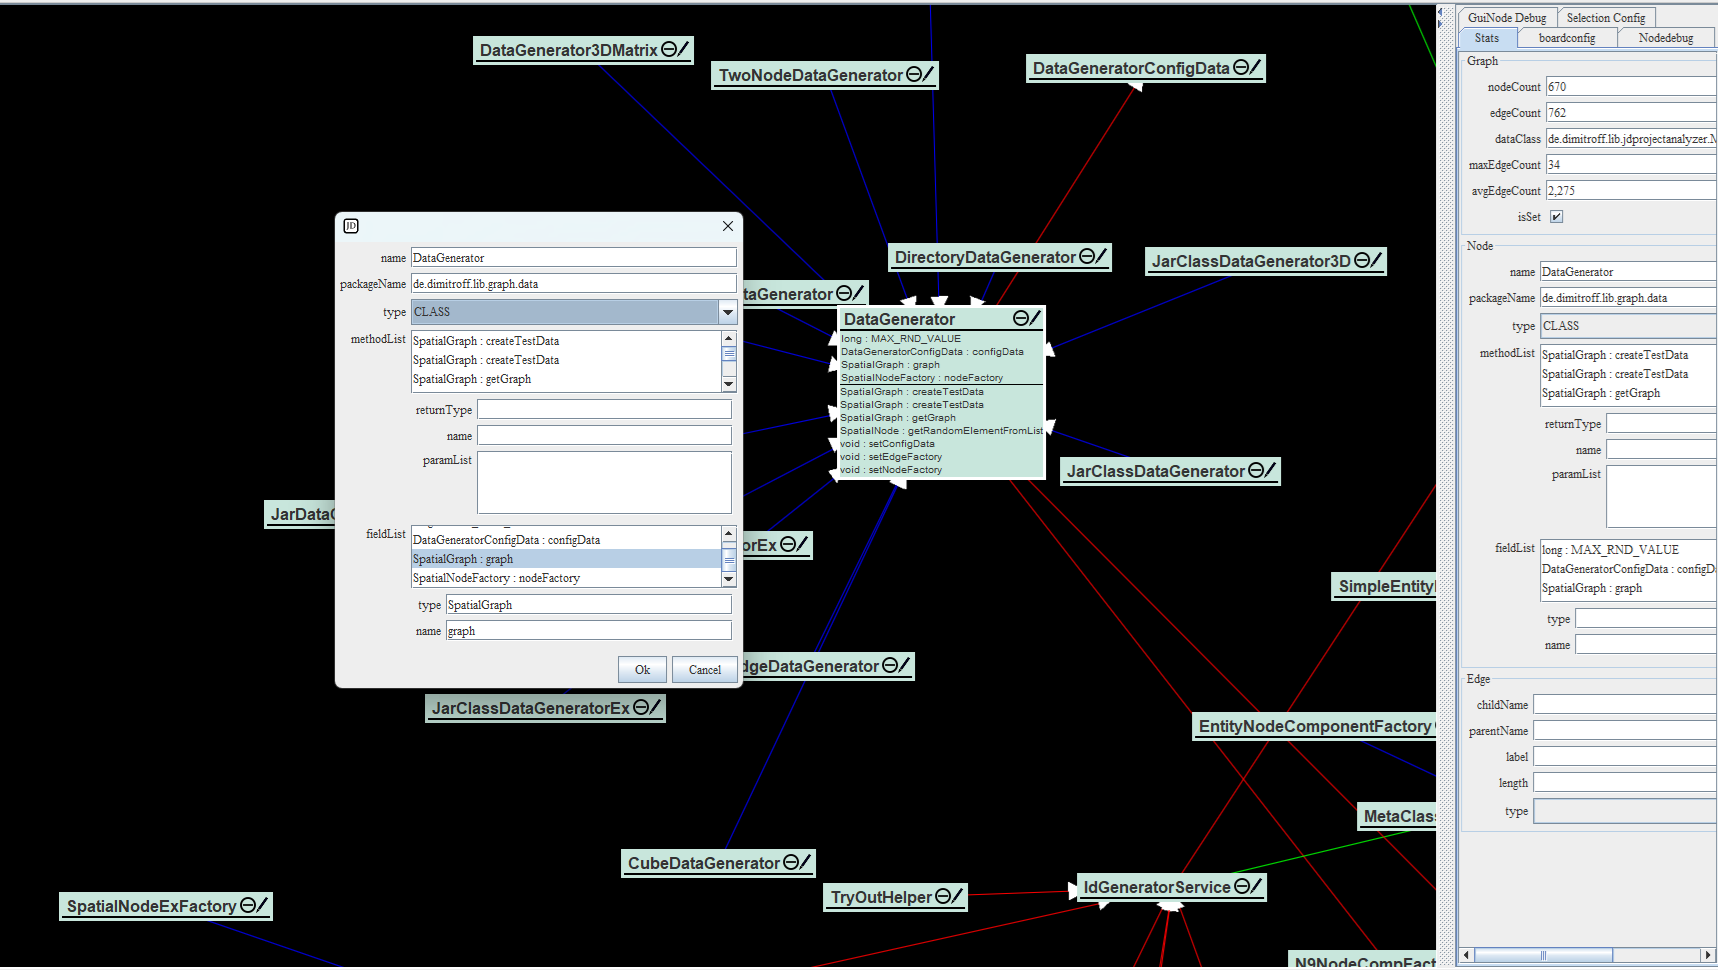Image resolution: width=1718 pixels, height=970 pixels.
Task: Open edit pencil on TwoNodeDataGenerator node
Action: coord(928,74)
